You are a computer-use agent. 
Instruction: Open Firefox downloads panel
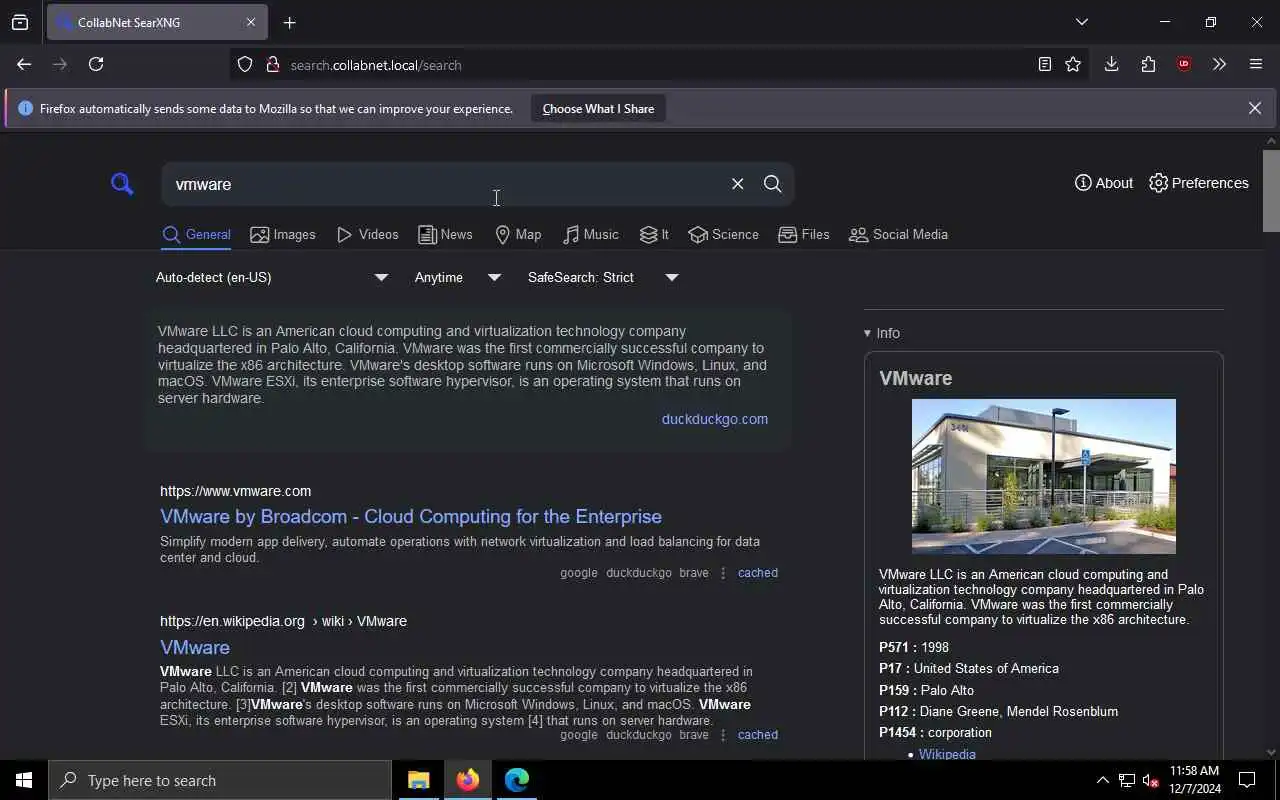[1111, 64]
